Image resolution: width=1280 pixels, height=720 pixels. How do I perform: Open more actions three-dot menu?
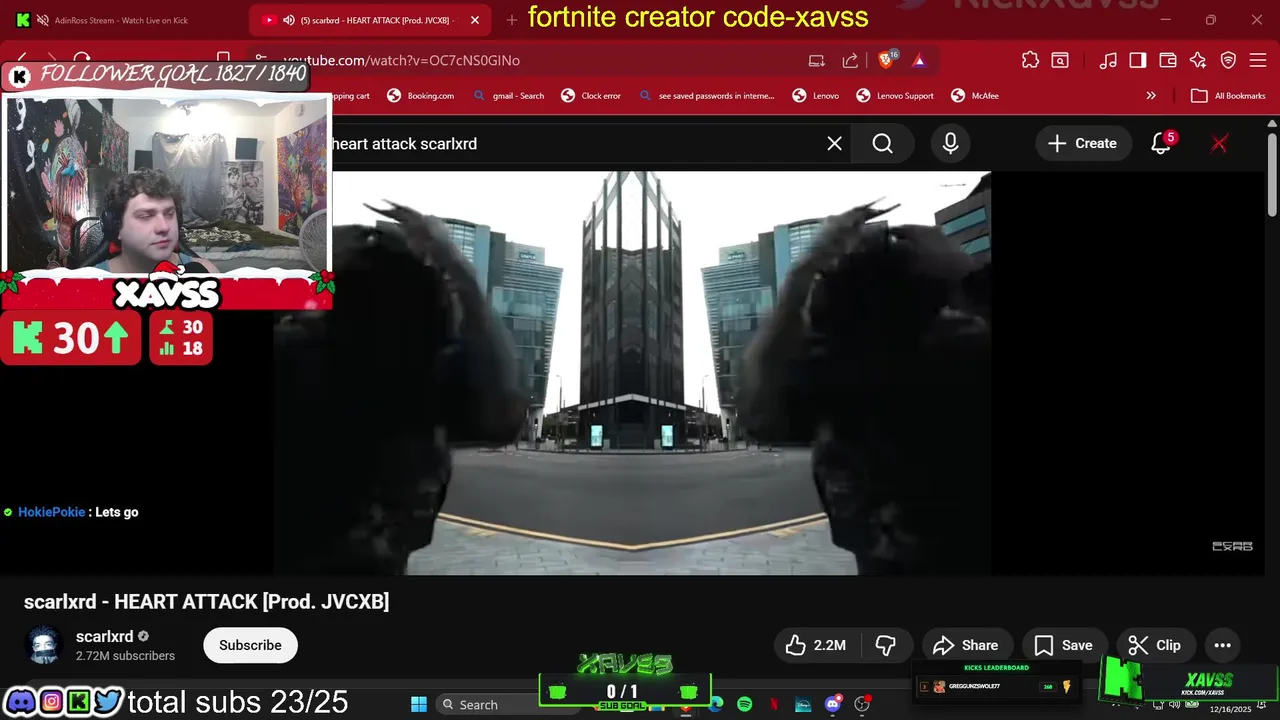point(1222,645)
